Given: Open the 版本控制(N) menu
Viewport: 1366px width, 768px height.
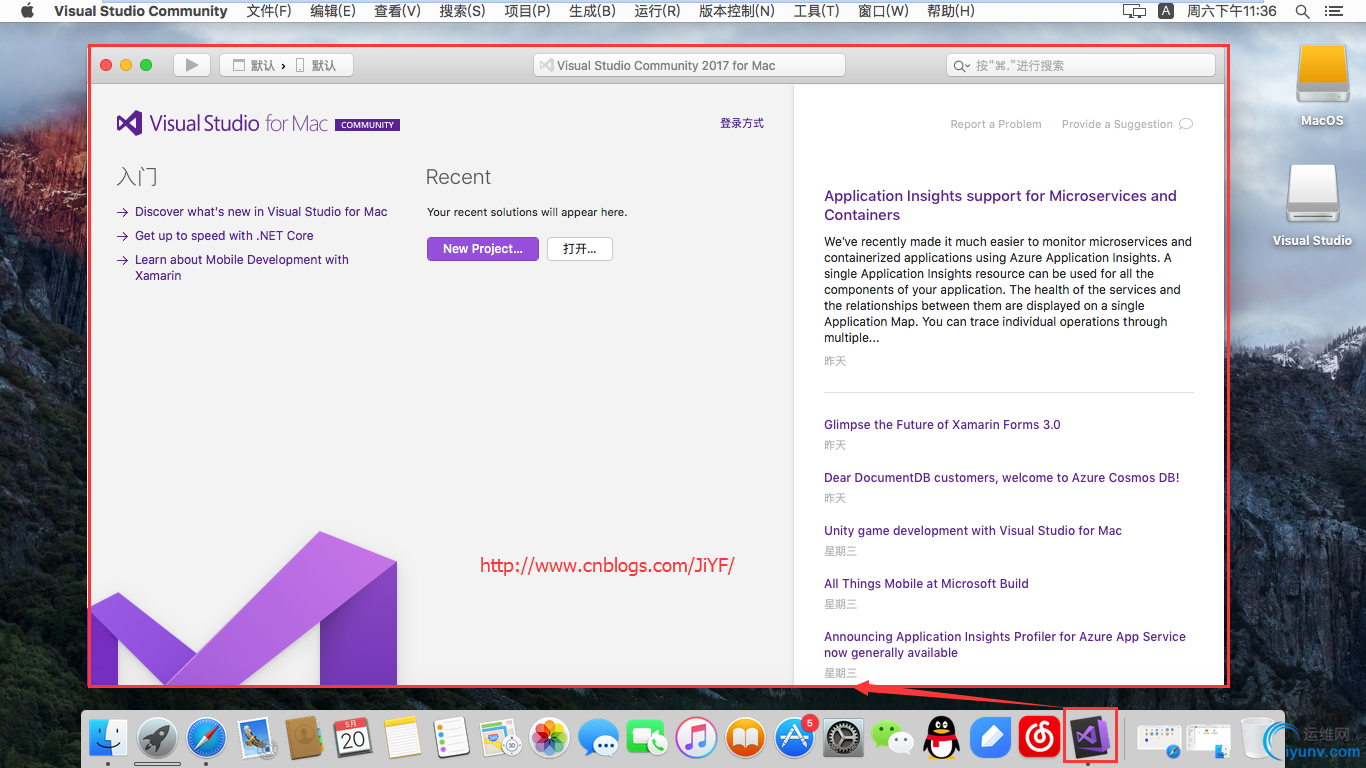Looking at the screenshot, I should (x=737, y=11).
